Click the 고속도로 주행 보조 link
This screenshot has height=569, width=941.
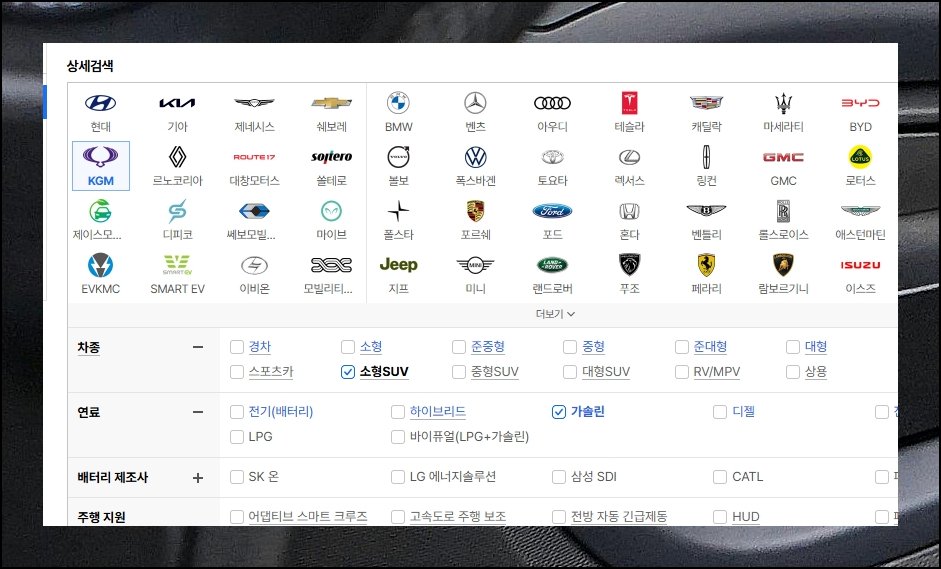458,517
